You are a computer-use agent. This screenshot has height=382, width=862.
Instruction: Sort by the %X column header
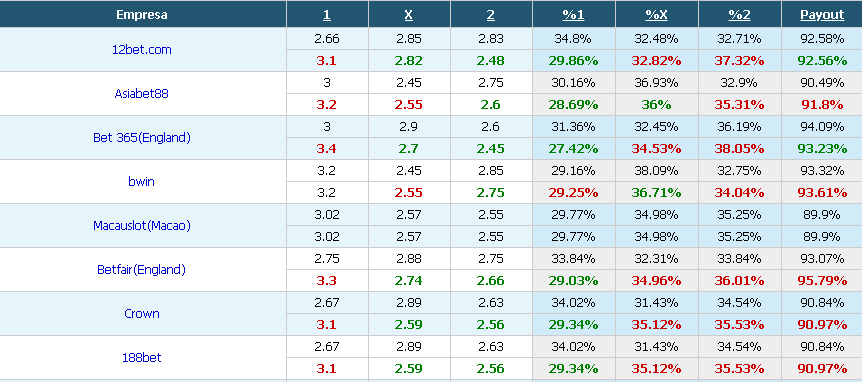click(656, 15)
